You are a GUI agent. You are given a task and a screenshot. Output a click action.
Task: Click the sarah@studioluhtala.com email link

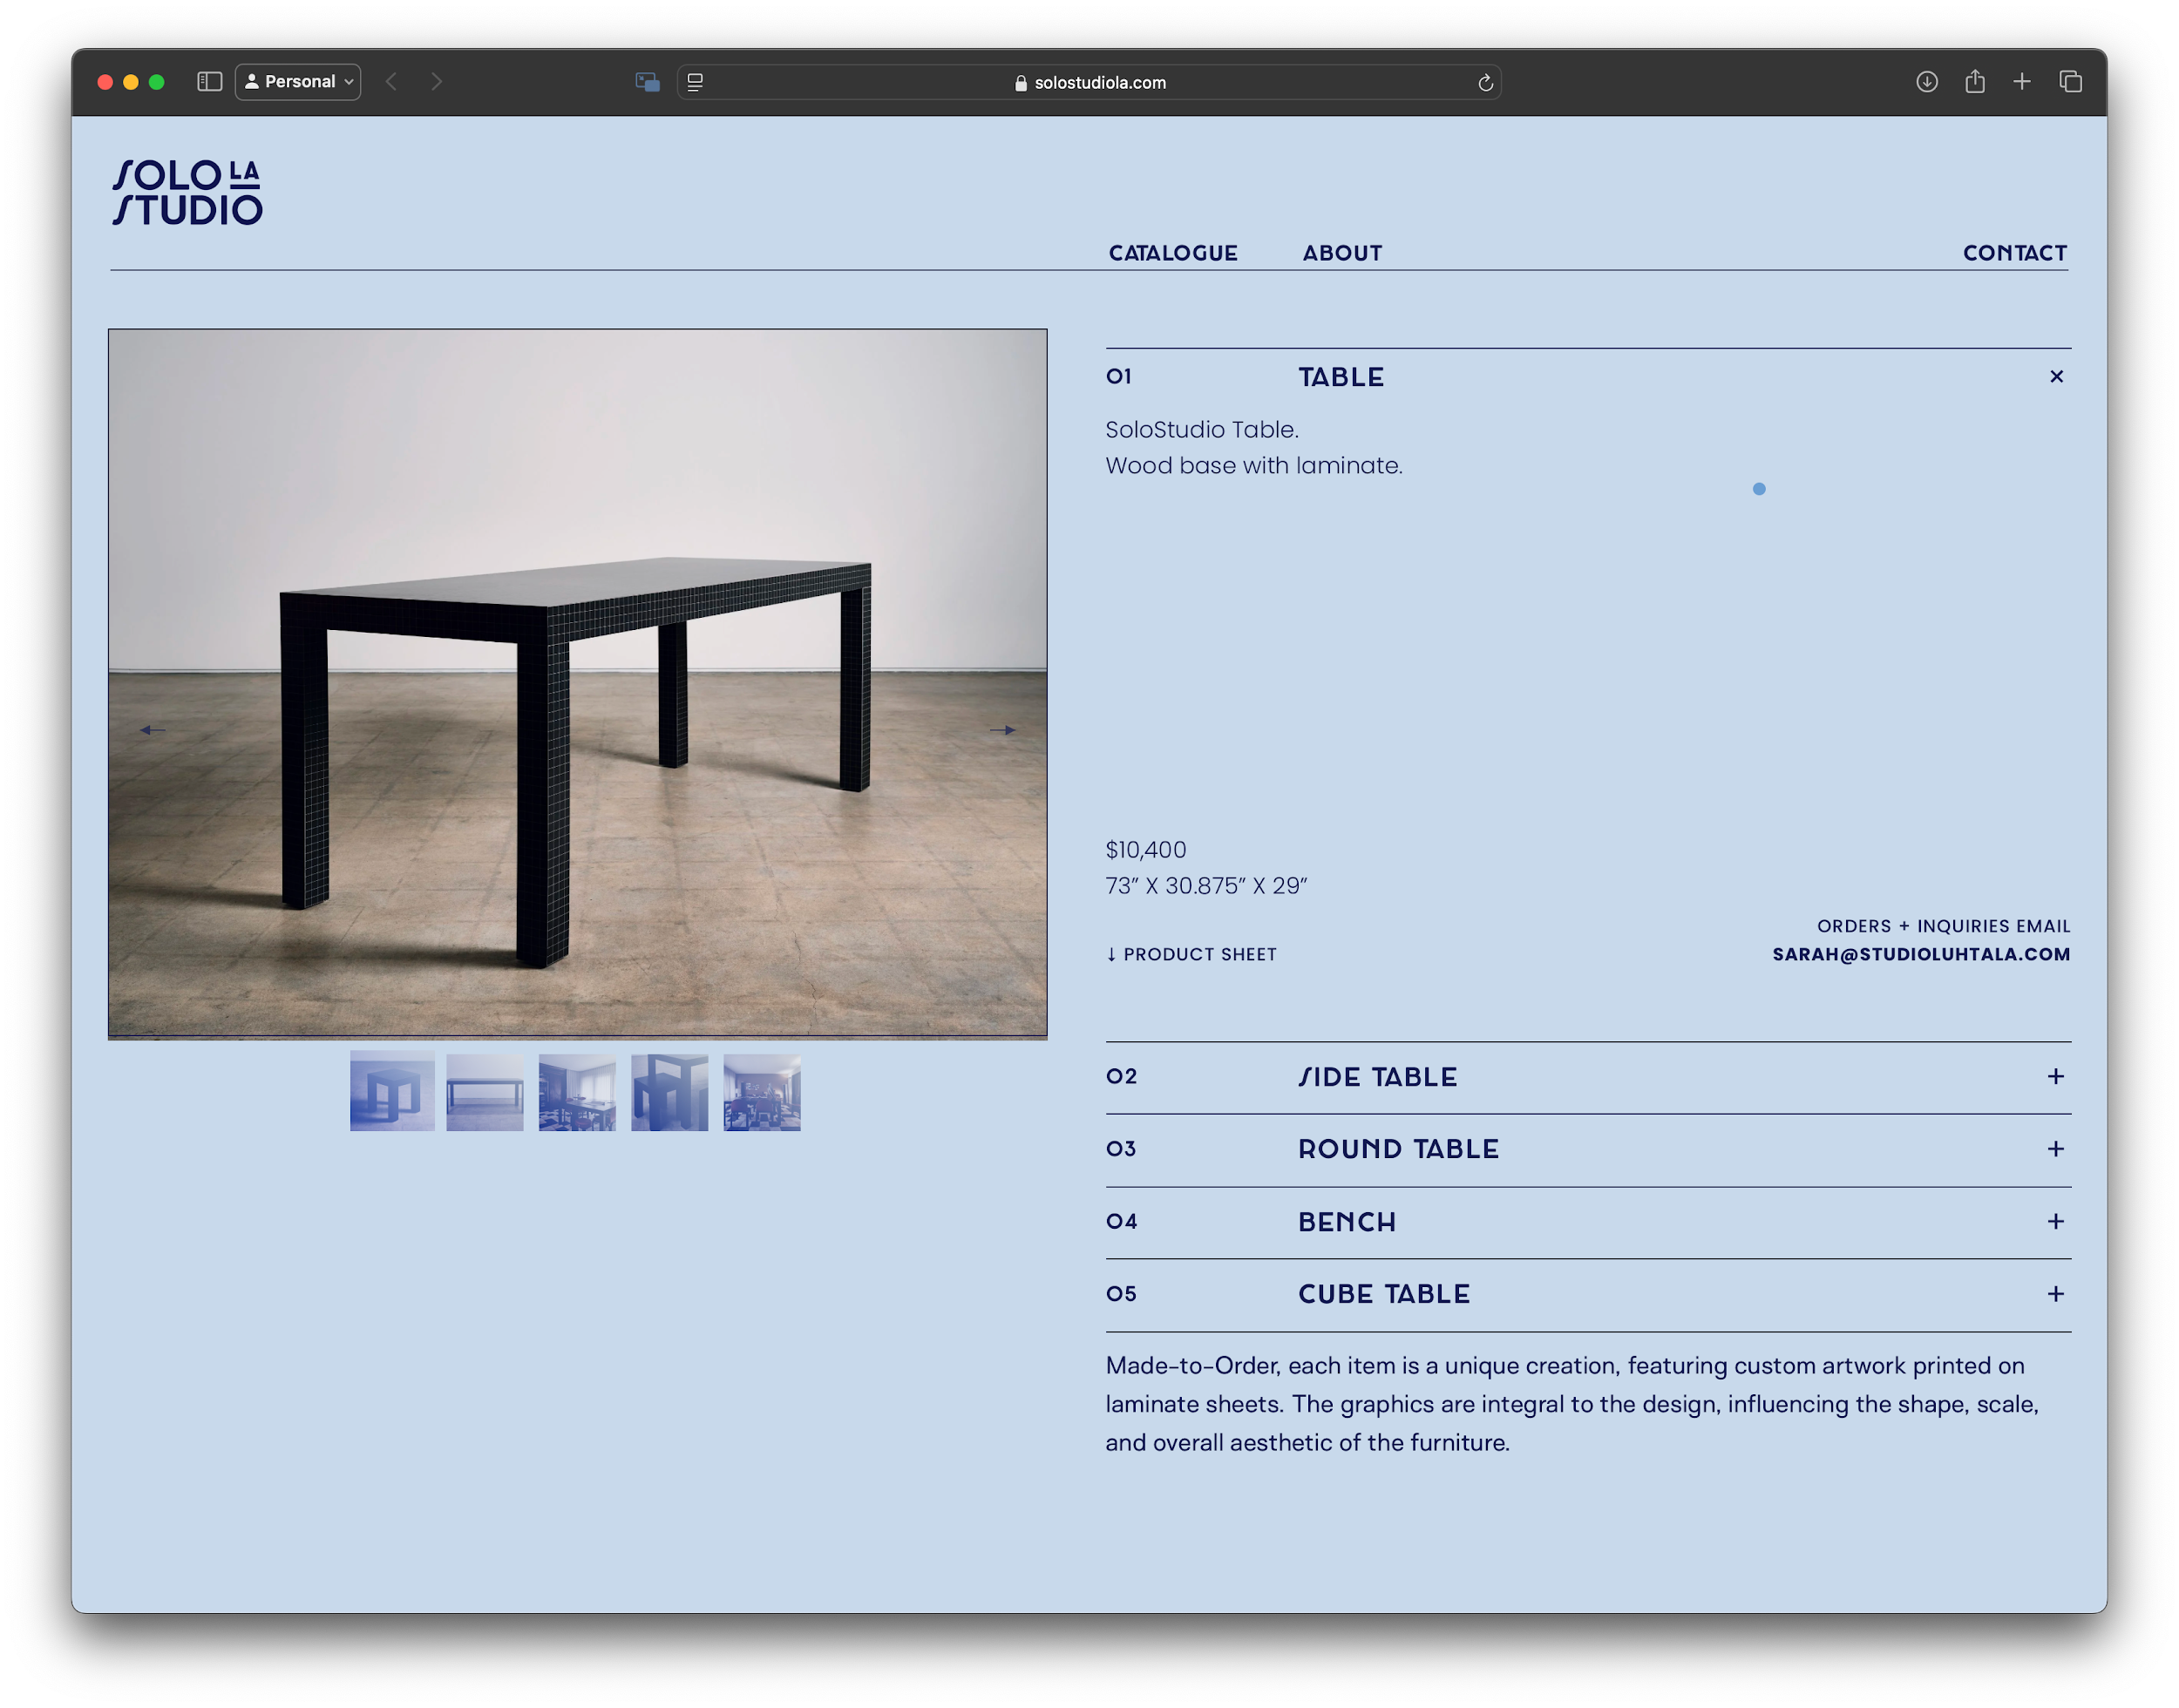tap(1922, 954)
